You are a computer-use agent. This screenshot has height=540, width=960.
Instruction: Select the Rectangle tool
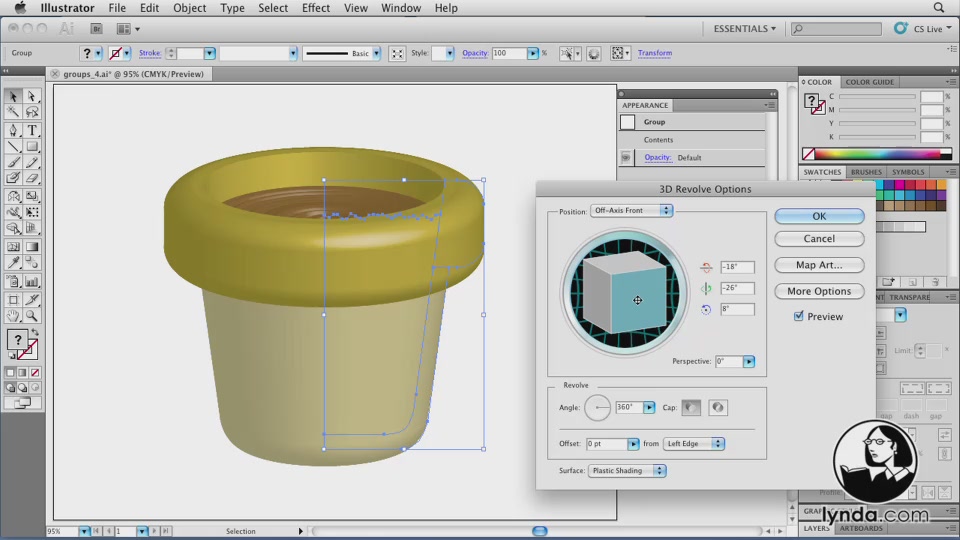tap(32, 146)
